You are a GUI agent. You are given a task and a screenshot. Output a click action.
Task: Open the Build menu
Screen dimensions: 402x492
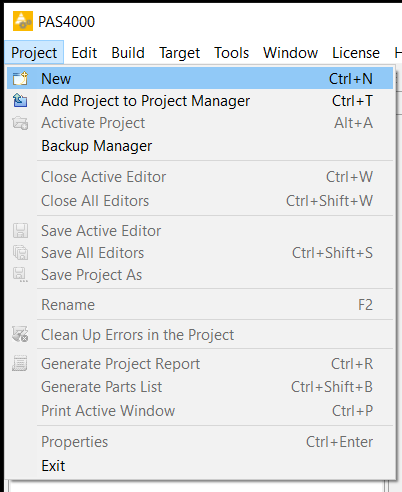tap(128, 53)
